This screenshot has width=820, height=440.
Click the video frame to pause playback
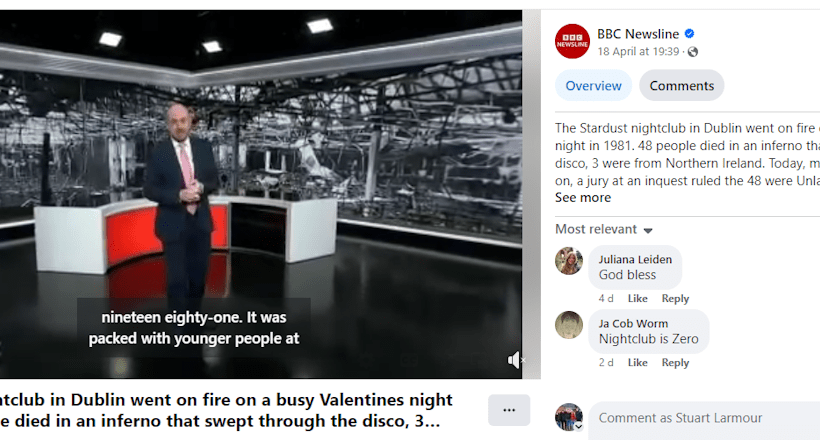click(x=260, y=194)
